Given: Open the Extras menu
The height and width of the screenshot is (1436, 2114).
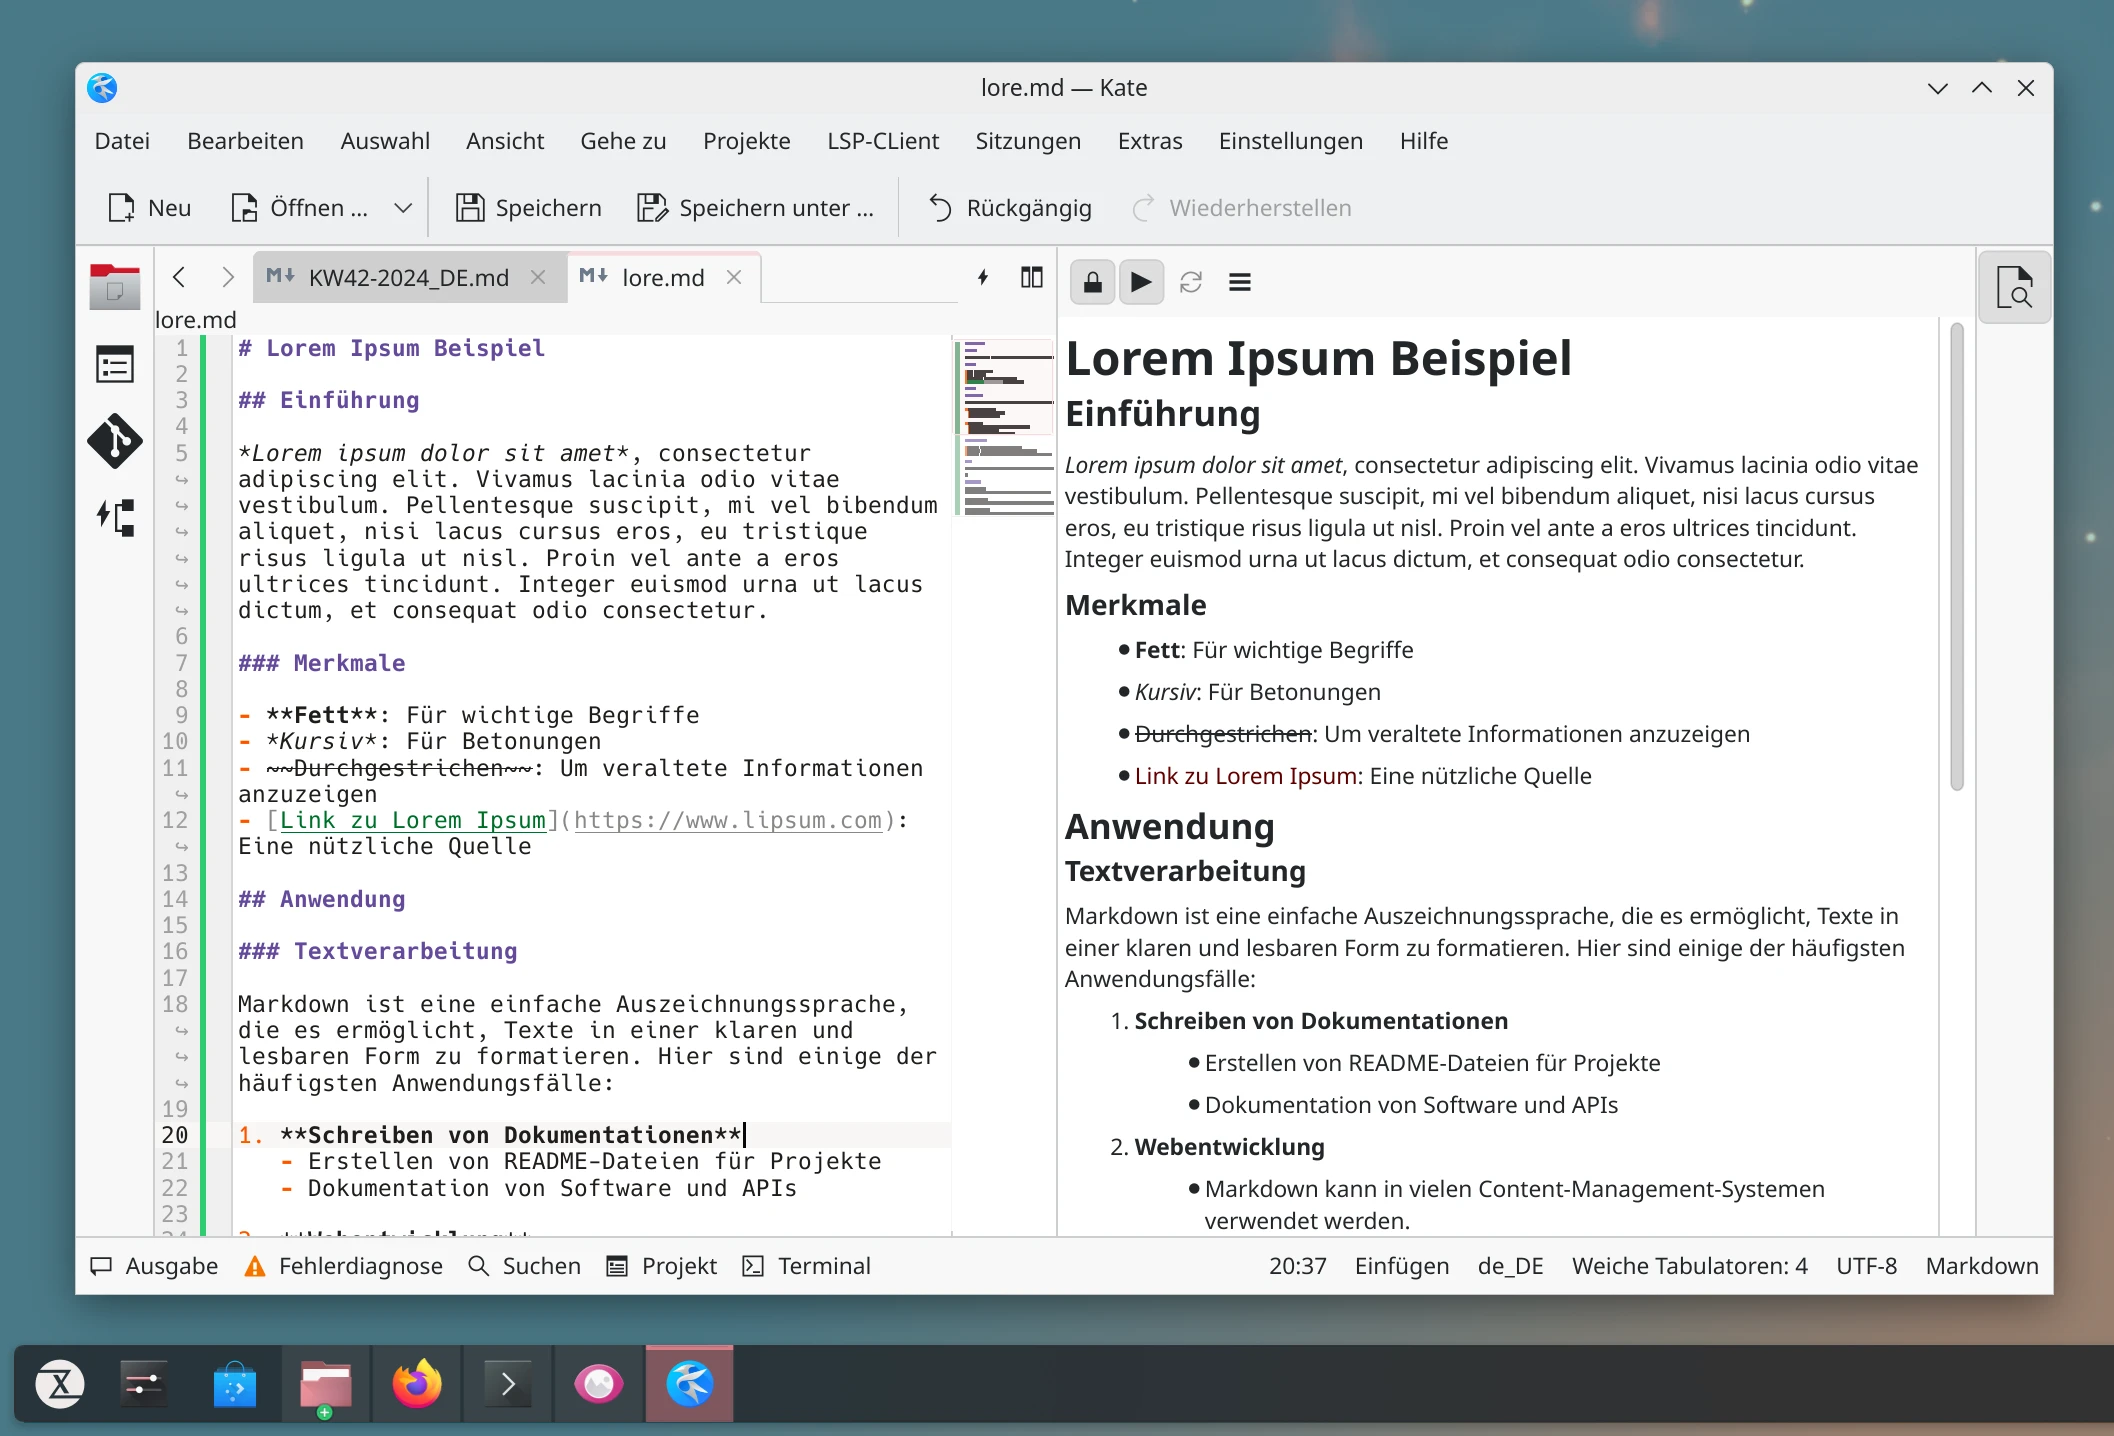Looking at the screenshot, I should pos(1150,141).
